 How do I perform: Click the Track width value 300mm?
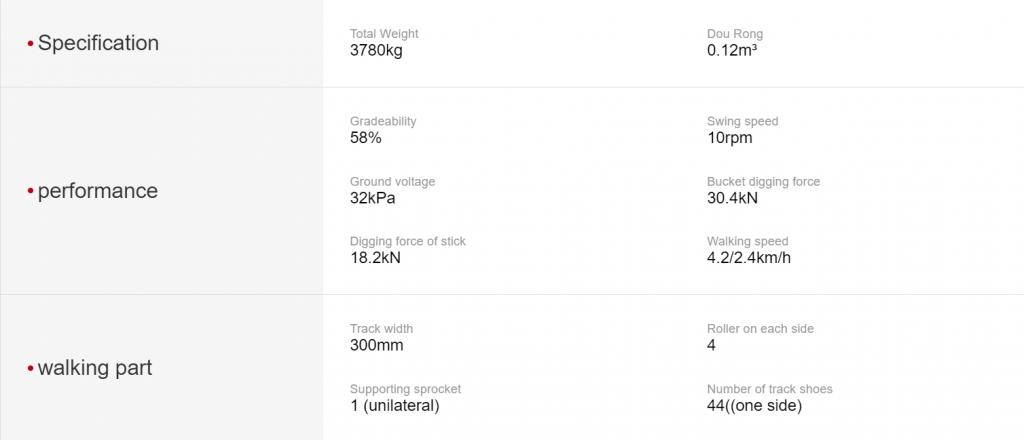(x=376, y=345)
